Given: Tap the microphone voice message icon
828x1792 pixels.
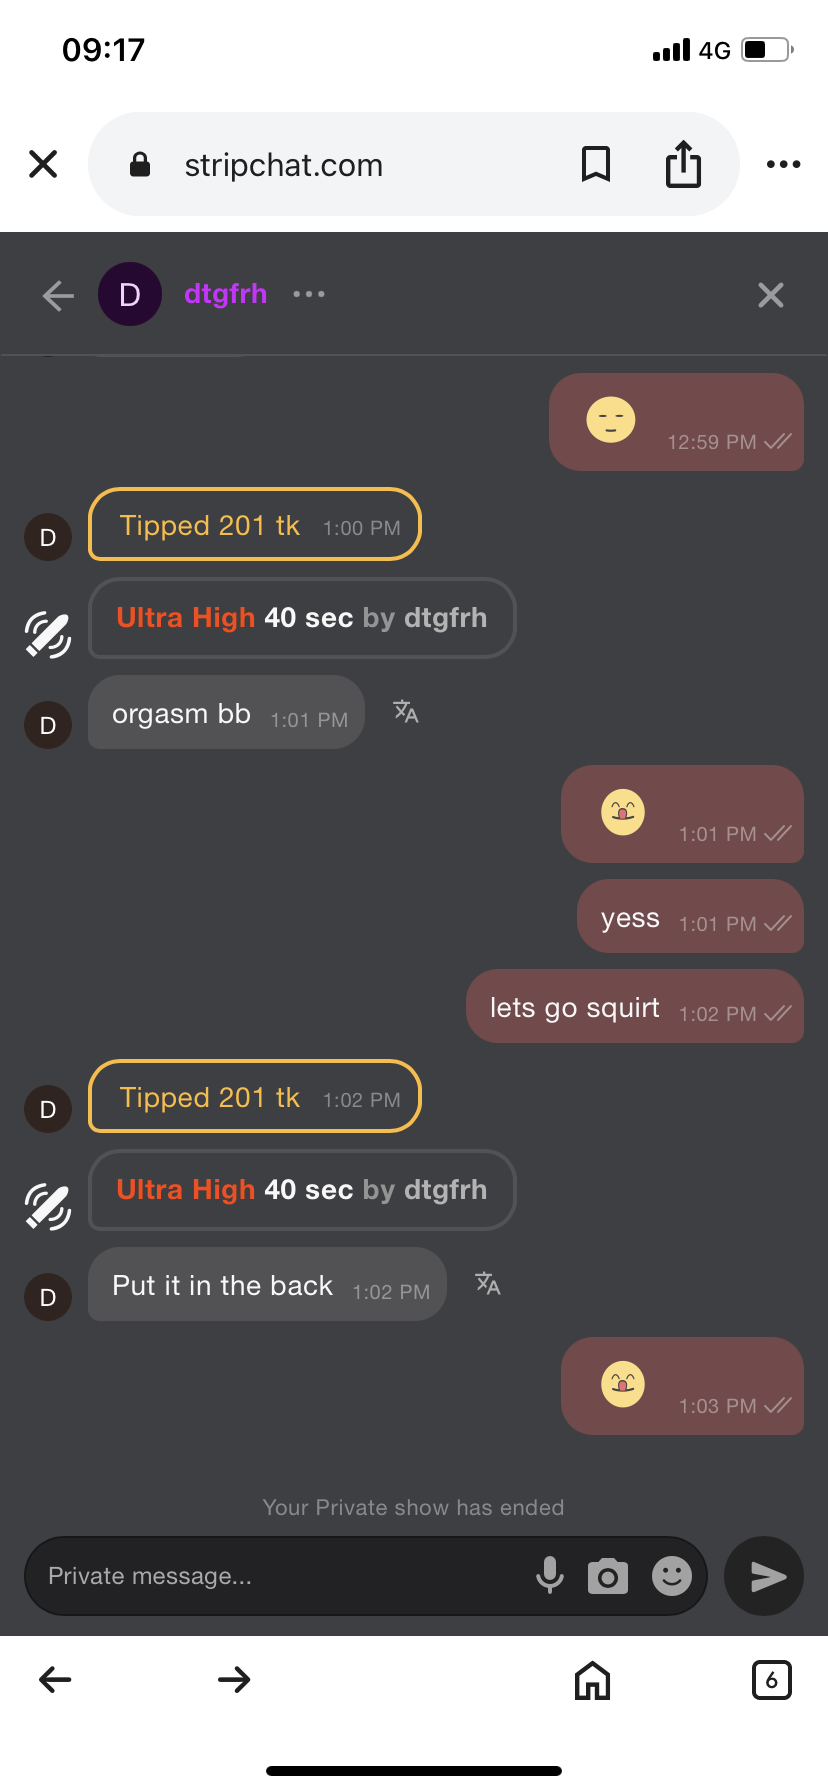Looking at the screenshot, I should (549, 1575).
